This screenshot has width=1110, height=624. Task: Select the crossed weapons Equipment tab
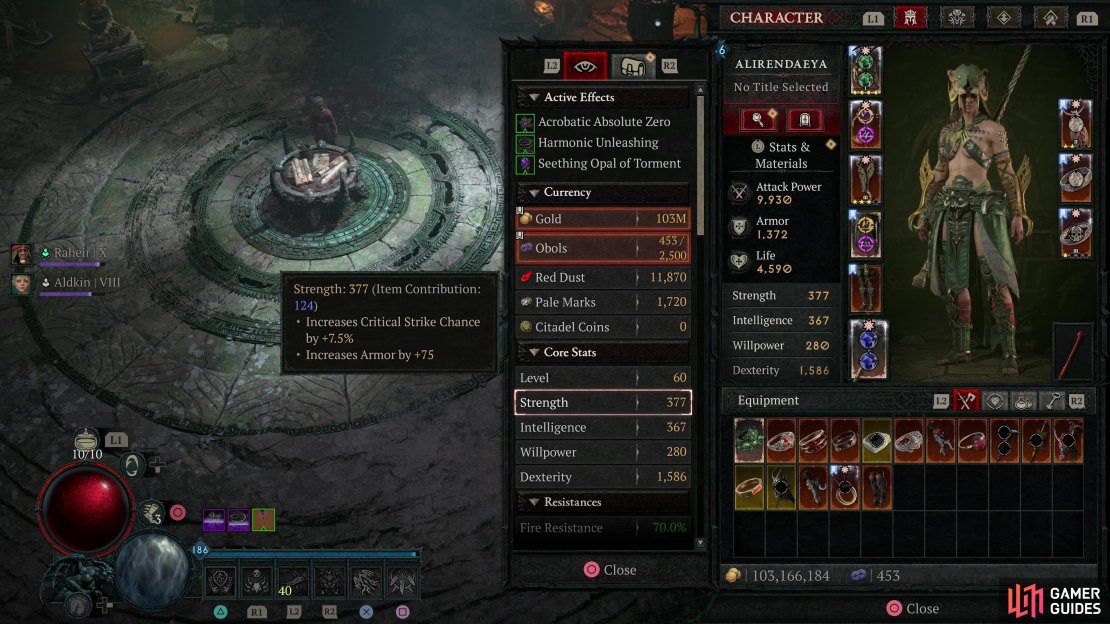point(966,402)
